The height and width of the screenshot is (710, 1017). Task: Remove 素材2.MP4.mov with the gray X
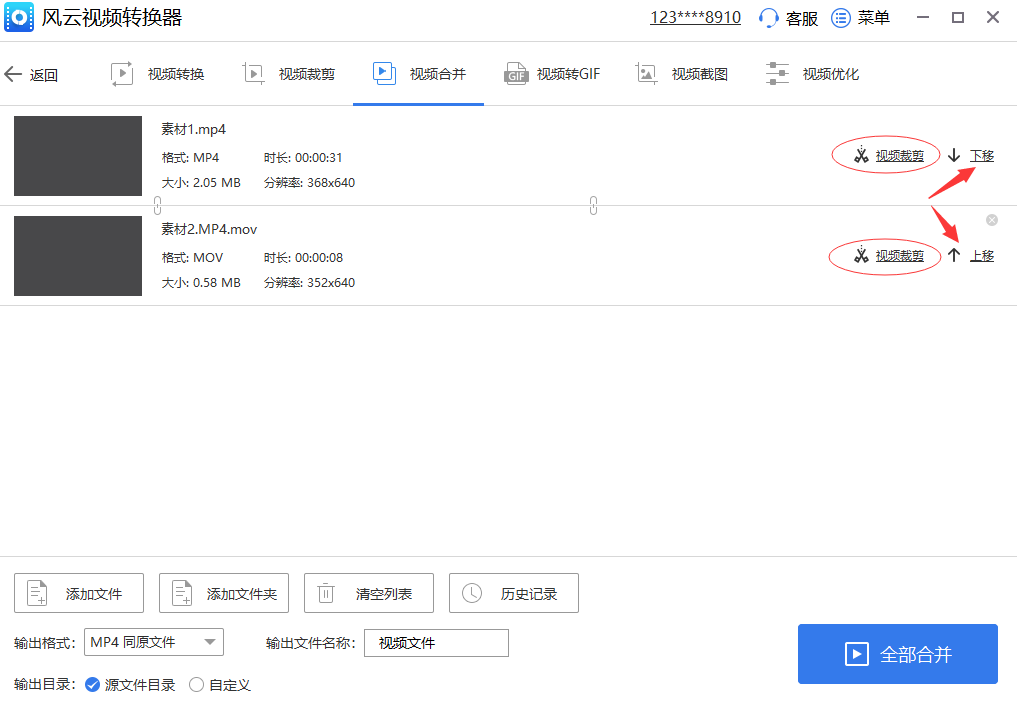(992, 220)
